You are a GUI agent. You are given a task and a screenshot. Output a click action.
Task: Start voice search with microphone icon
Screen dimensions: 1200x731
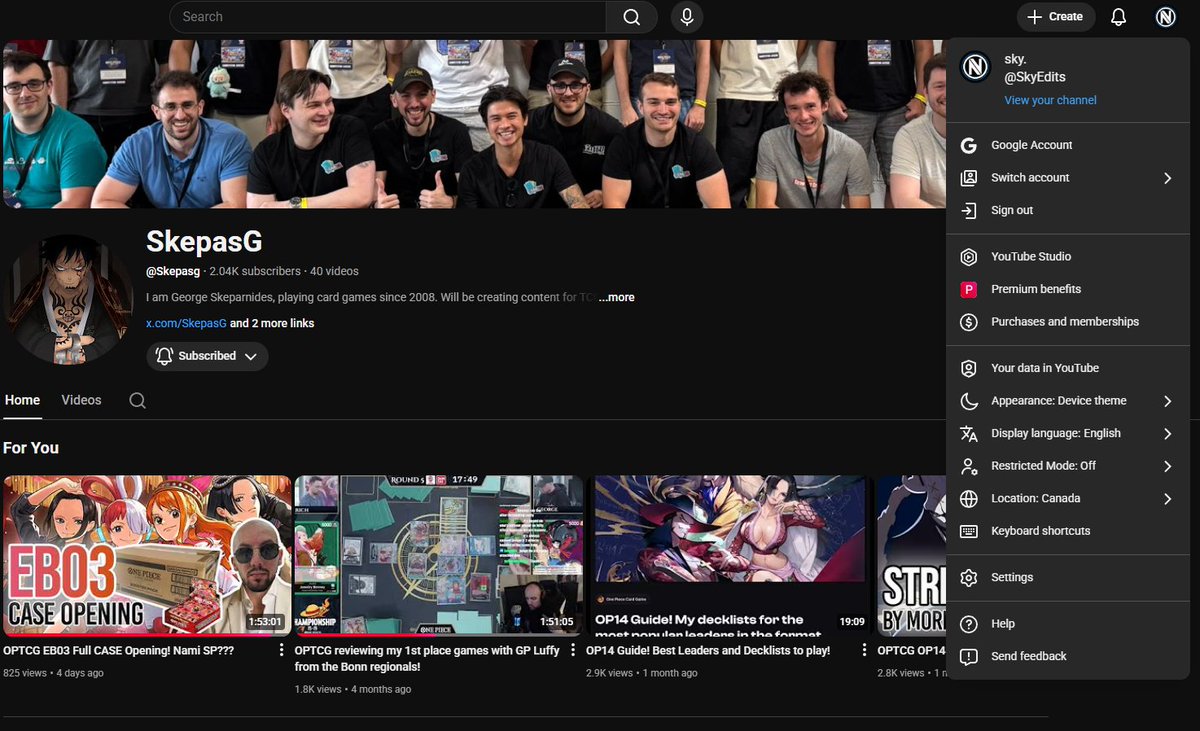(x=687, y=17)
